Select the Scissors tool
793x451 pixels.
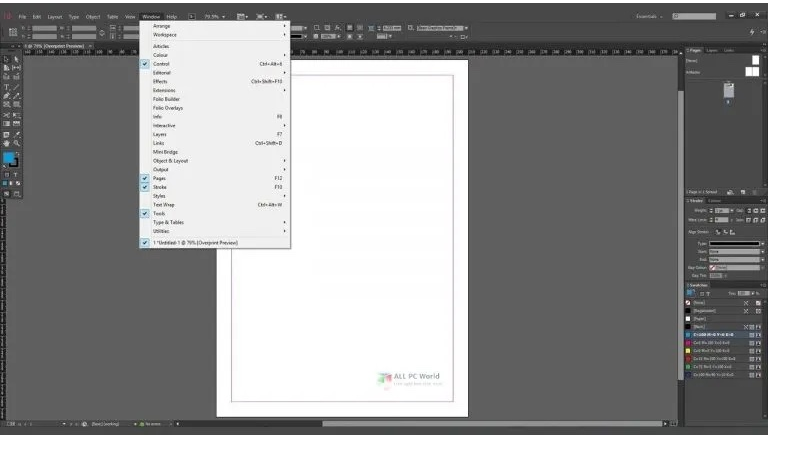tap(7, 115)
